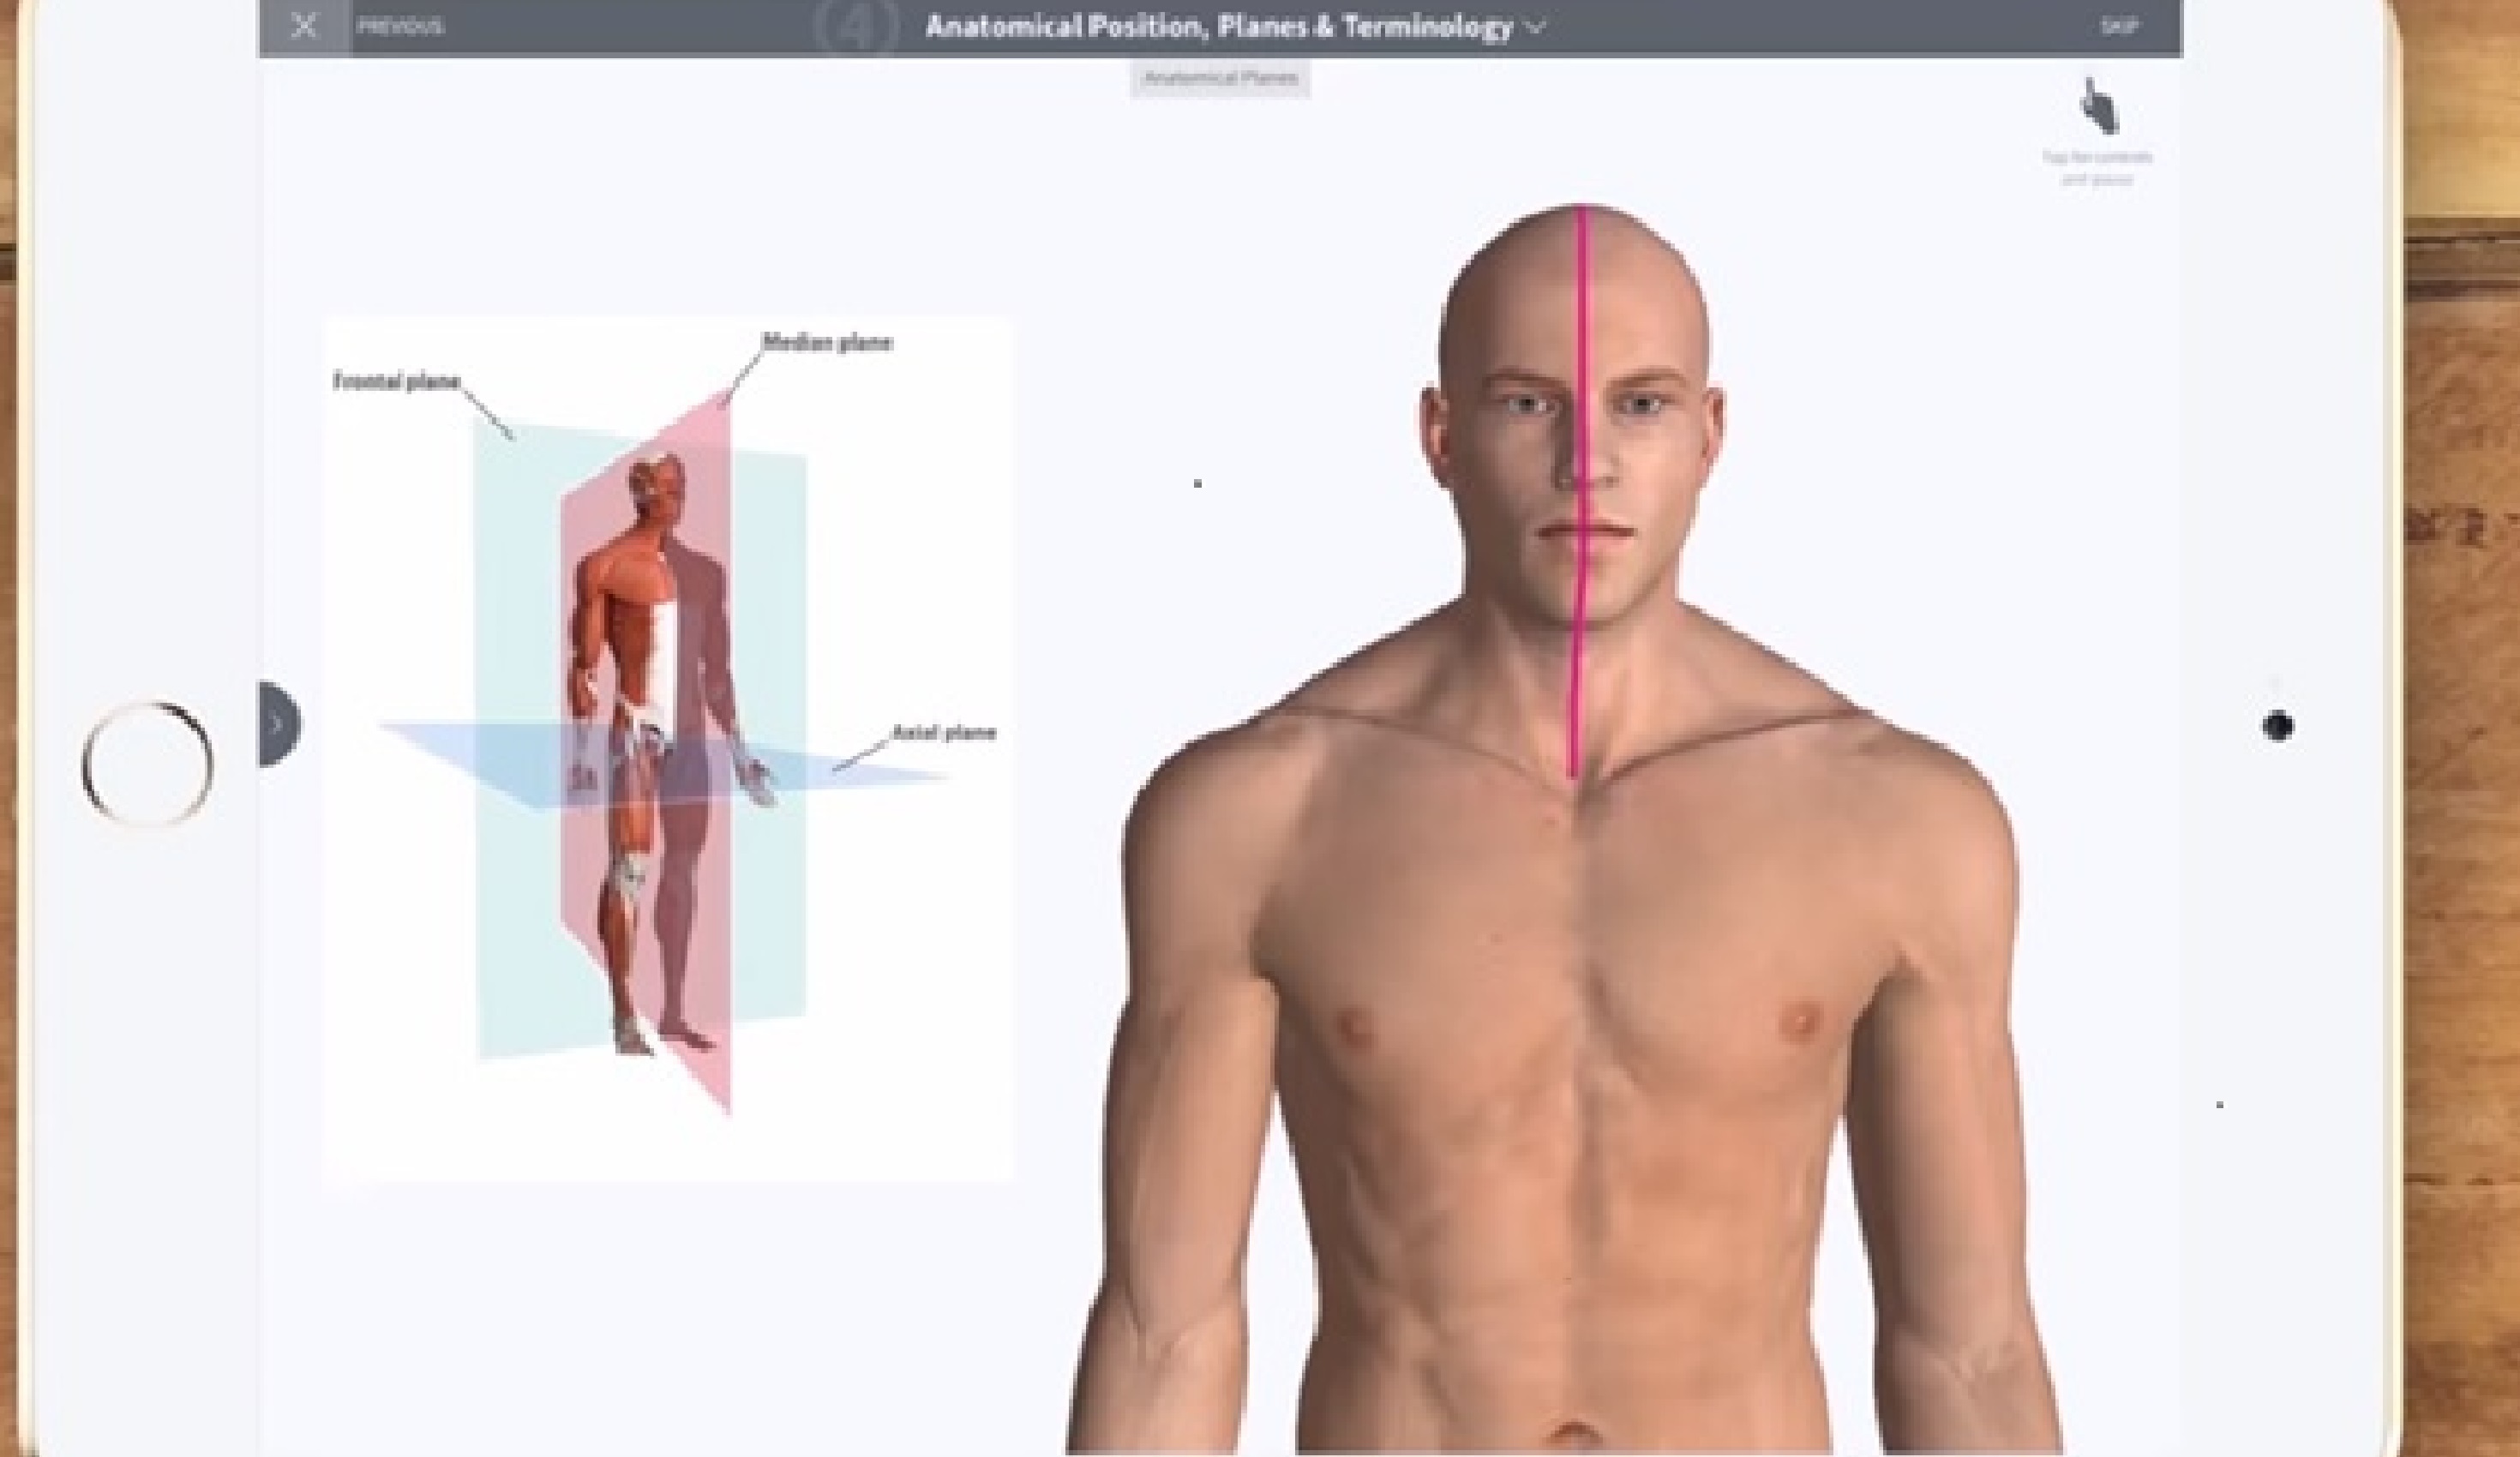2520x1457 pixels.
Task: Expand the title dropdown chevron
Action: pos(1535,28)
